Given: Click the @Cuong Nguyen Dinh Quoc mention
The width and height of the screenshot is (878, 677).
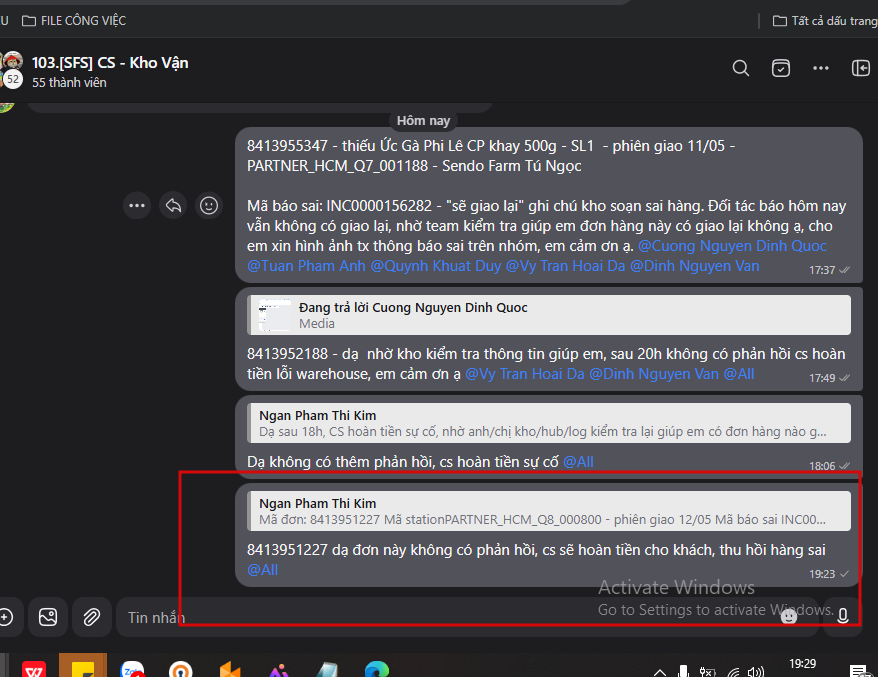Looking at the screenshot, I should pyautogui.click(x=732, y=246).
